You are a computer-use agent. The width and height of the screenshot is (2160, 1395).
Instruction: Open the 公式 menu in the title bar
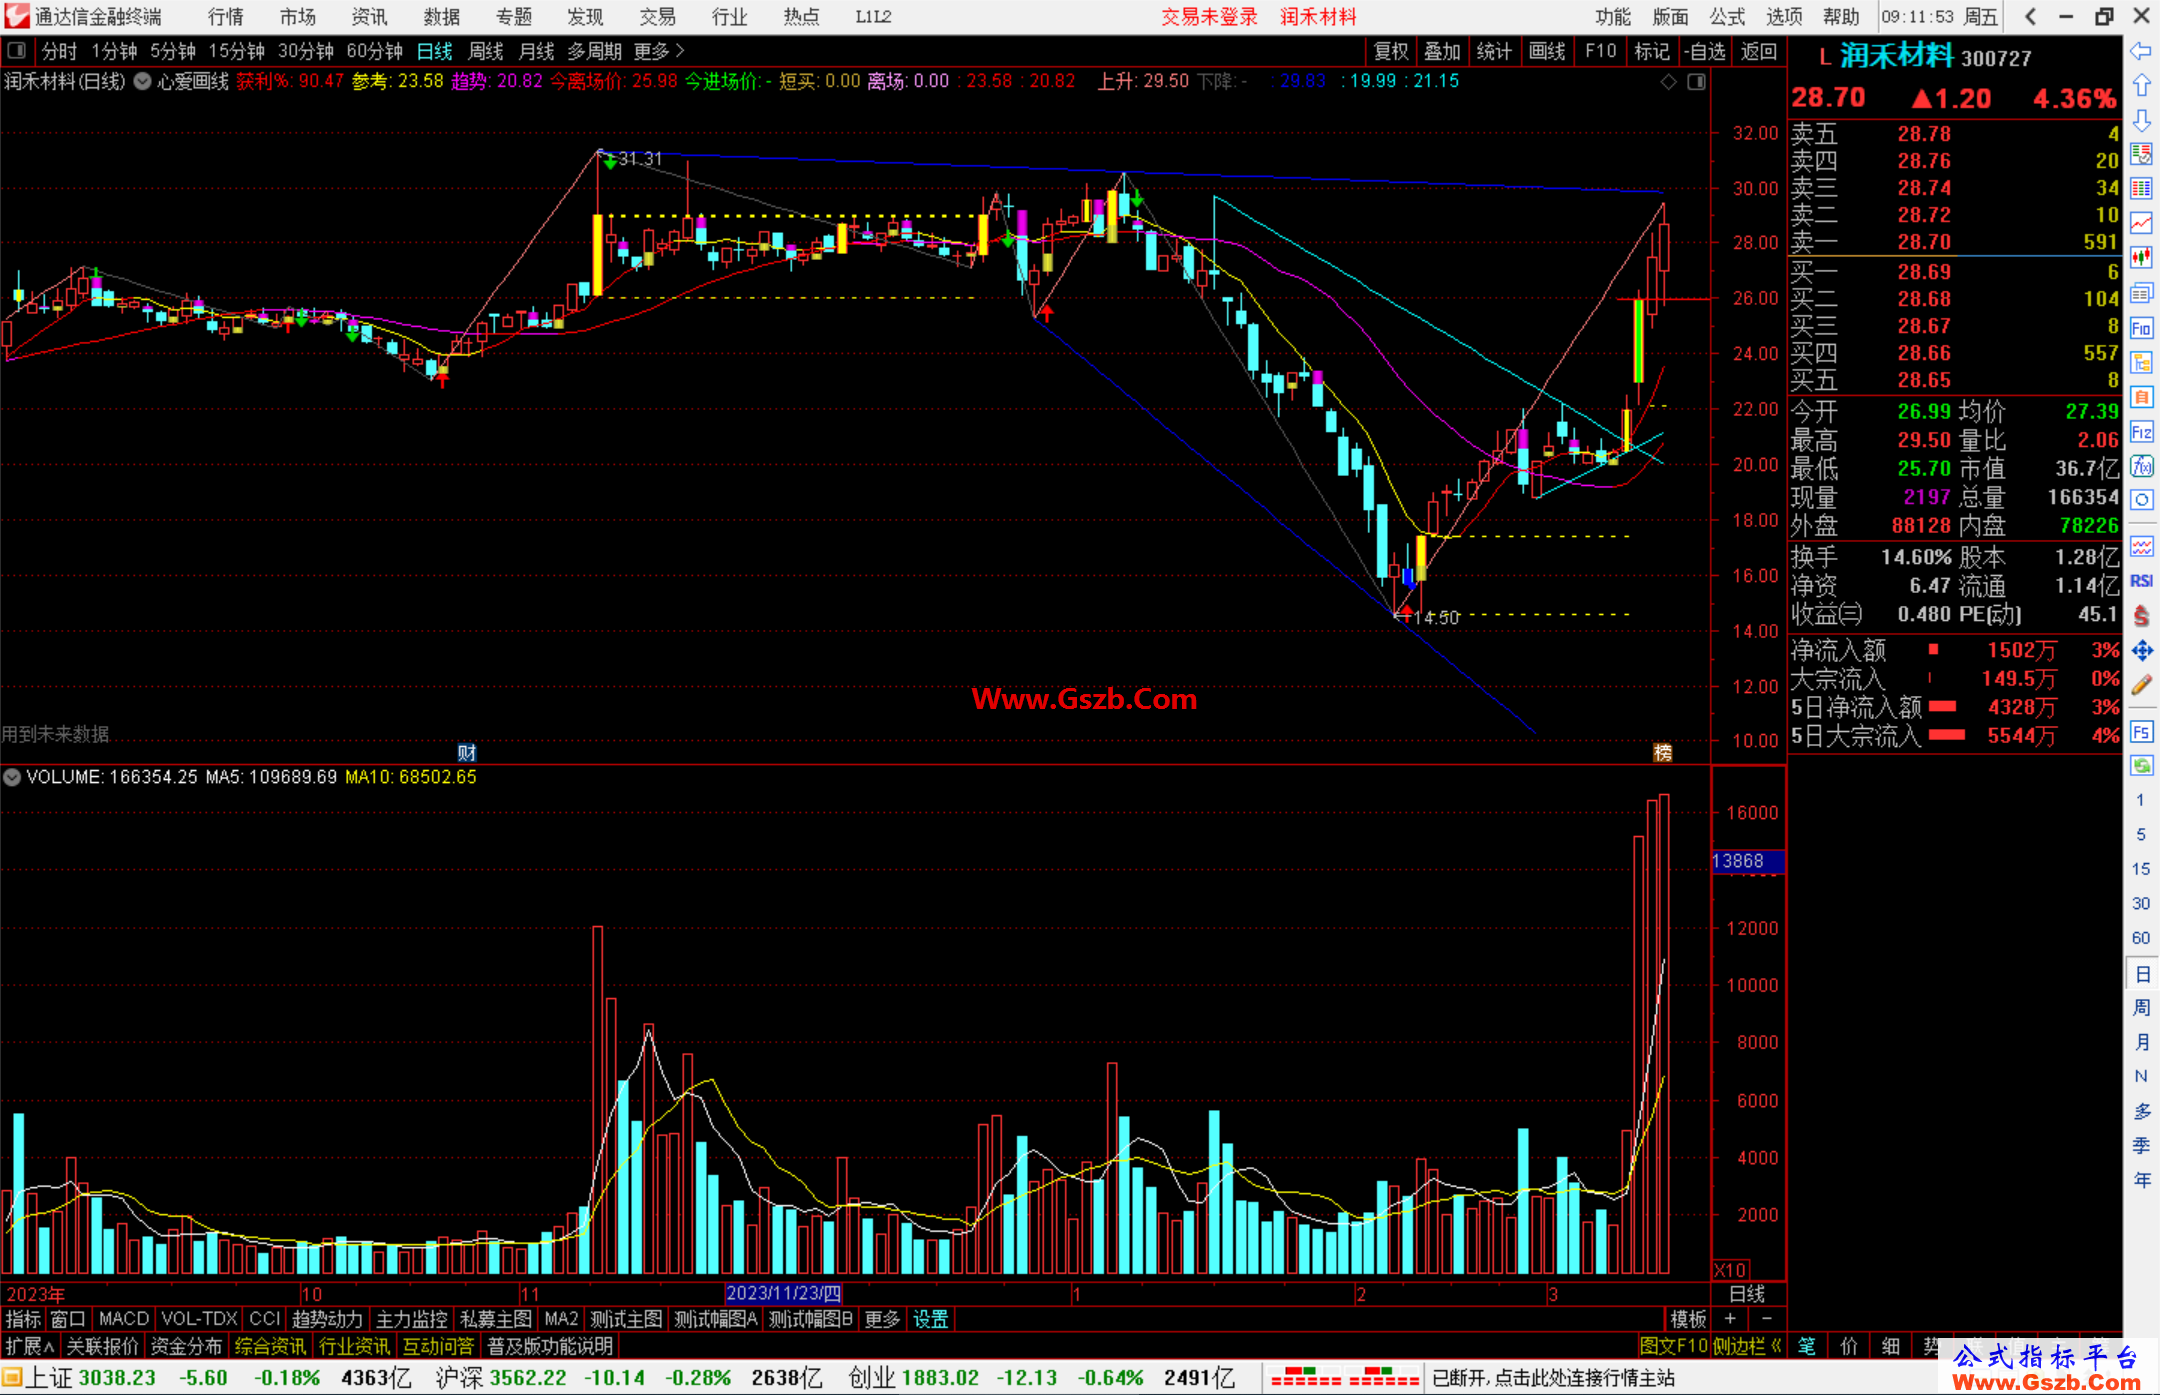click(x=1727, y=17)
